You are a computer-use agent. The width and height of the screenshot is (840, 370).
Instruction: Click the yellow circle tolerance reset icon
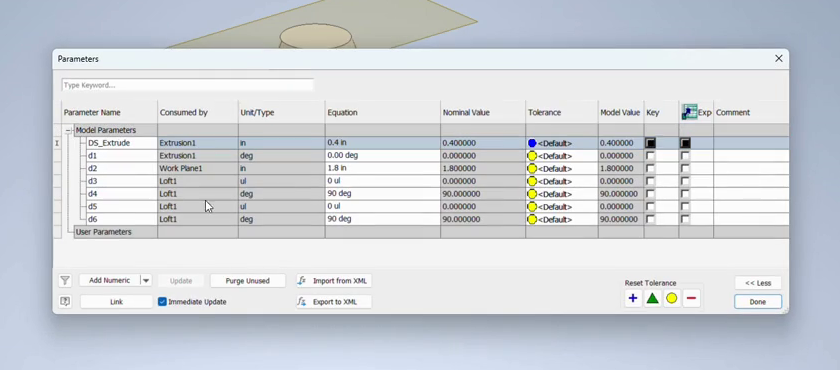coord(672,298)
